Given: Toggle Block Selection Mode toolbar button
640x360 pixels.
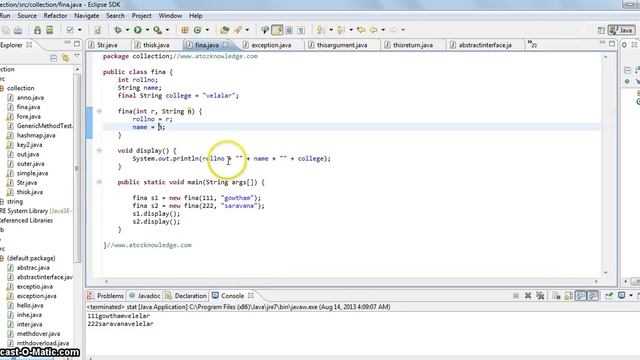Looking at the screenshot, I should click(x=289, y=30).
